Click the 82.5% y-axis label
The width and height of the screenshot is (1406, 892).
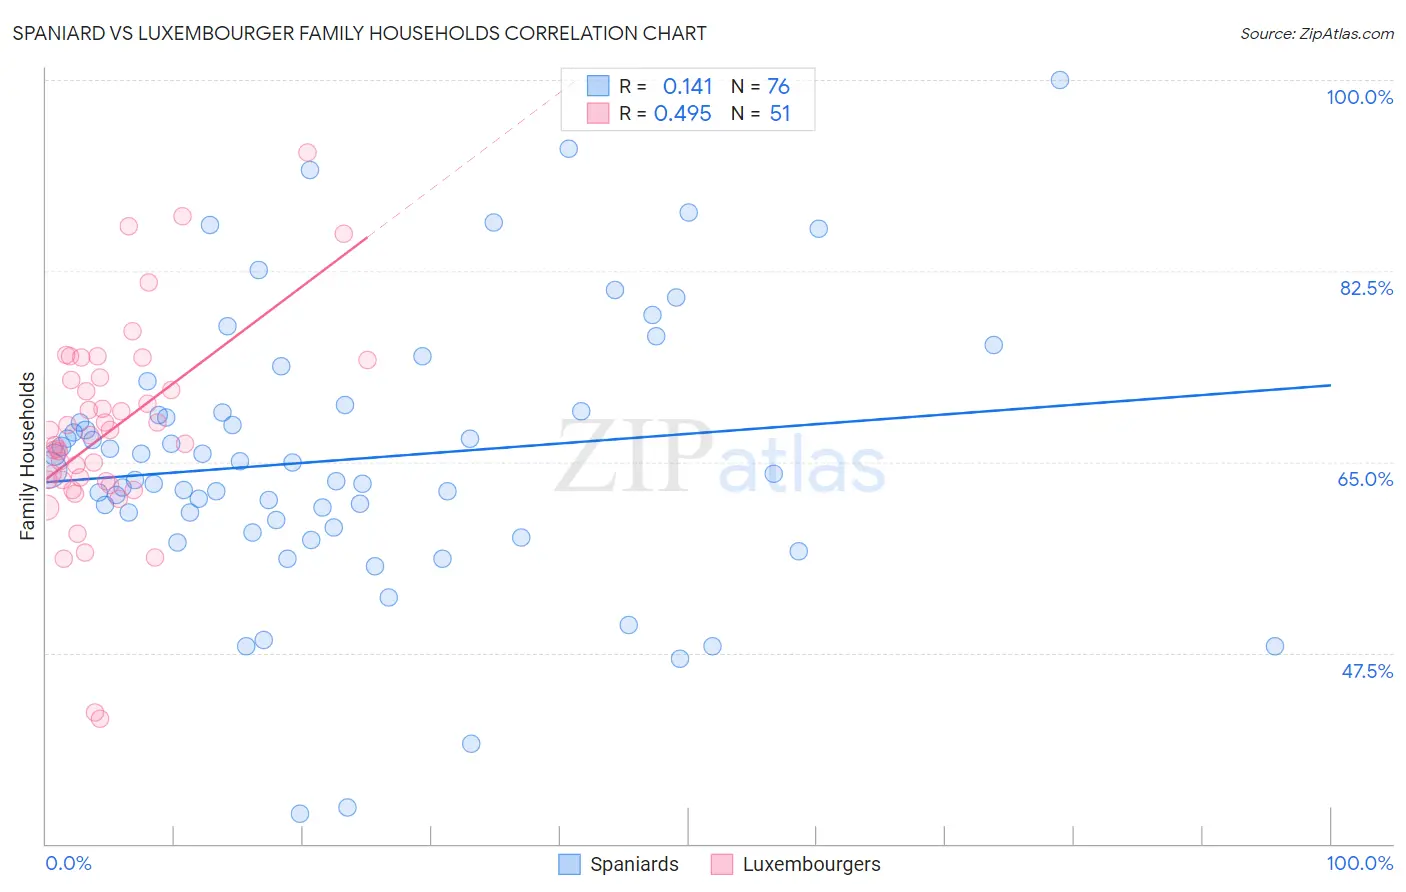1366,288
